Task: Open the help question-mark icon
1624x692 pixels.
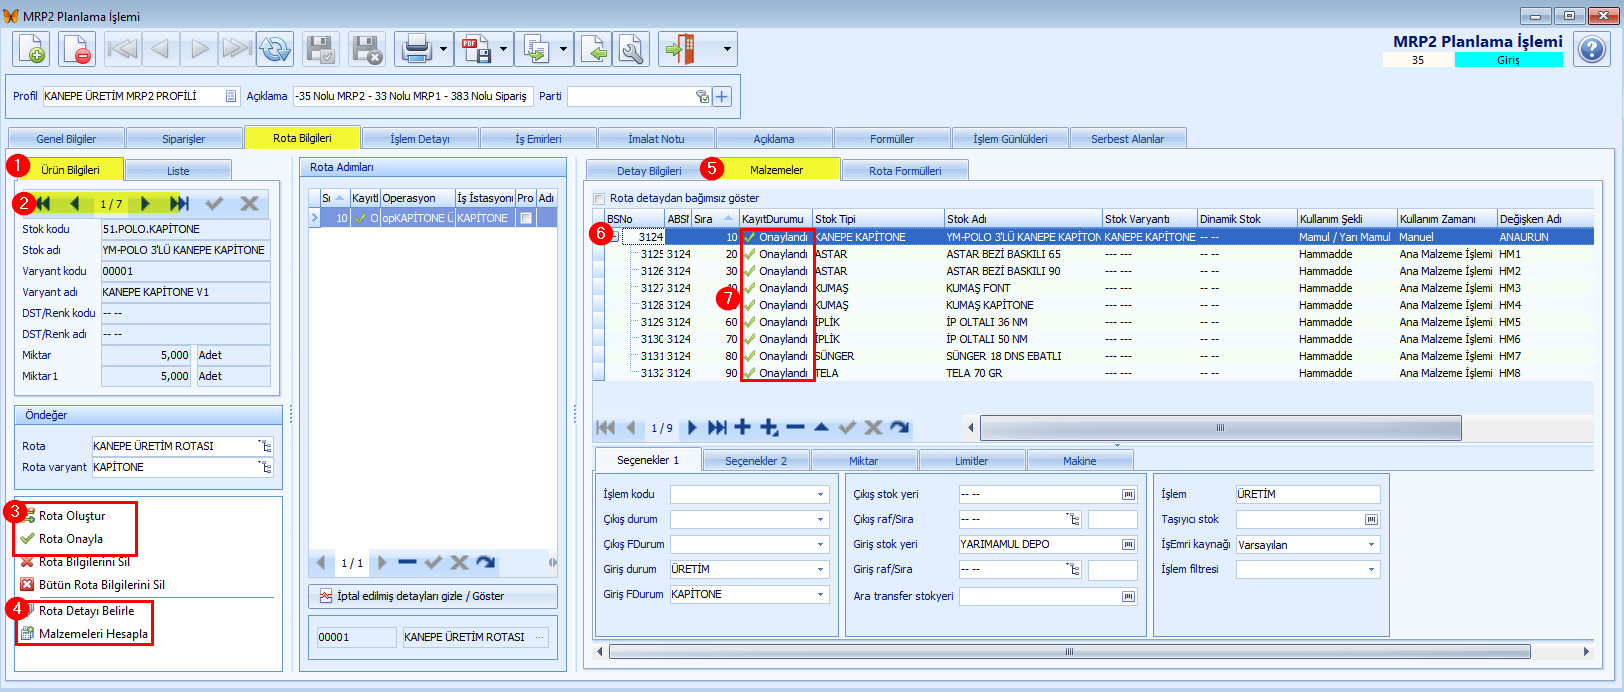Action: pyautogui.click(x=1591, y=48)
